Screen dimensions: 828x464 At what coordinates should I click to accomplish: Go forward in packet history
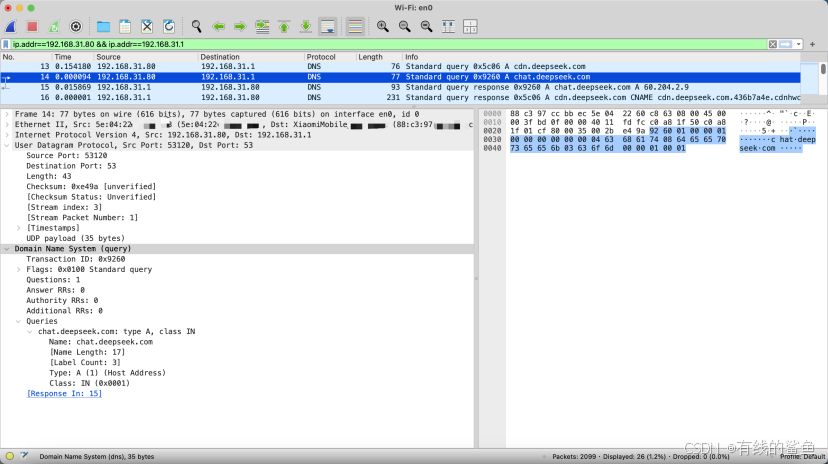(240, 26)
